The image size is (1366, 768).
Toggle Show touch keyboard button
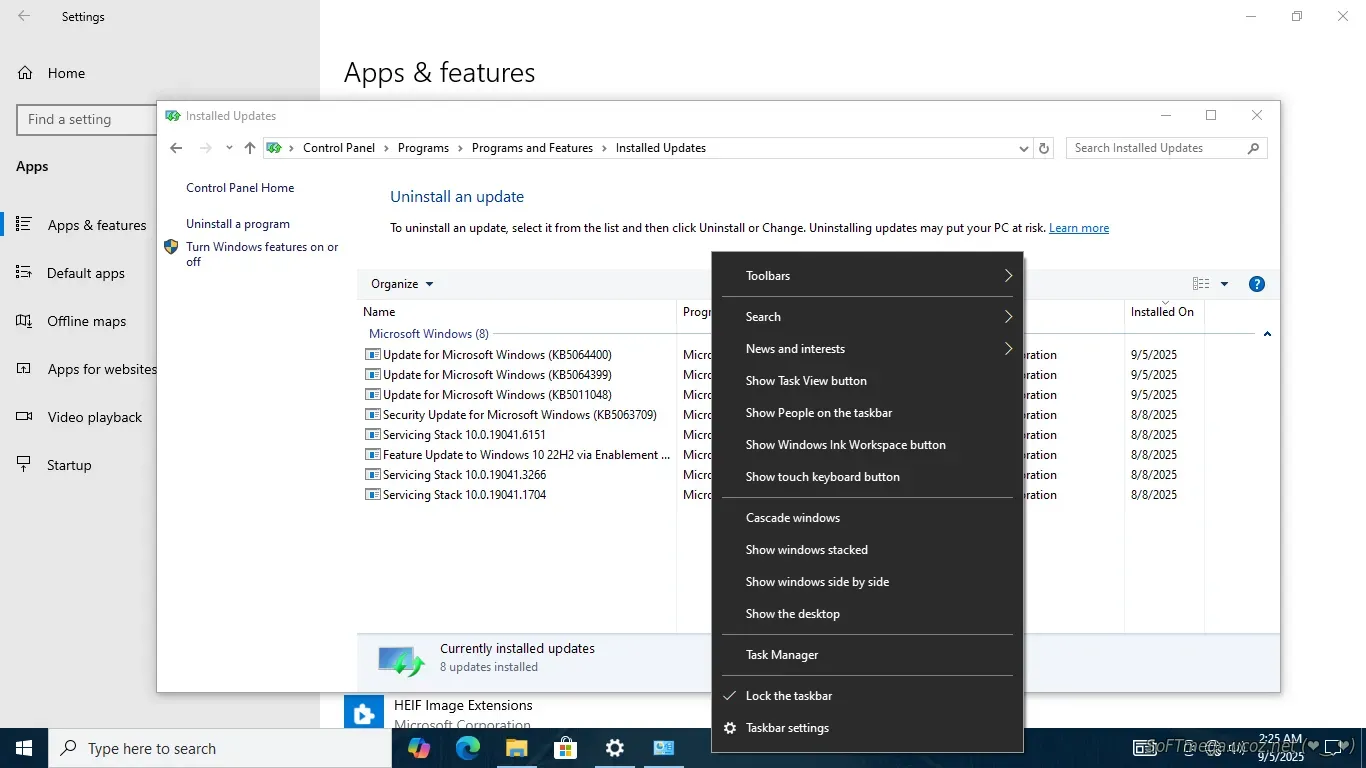coord(822,477)
